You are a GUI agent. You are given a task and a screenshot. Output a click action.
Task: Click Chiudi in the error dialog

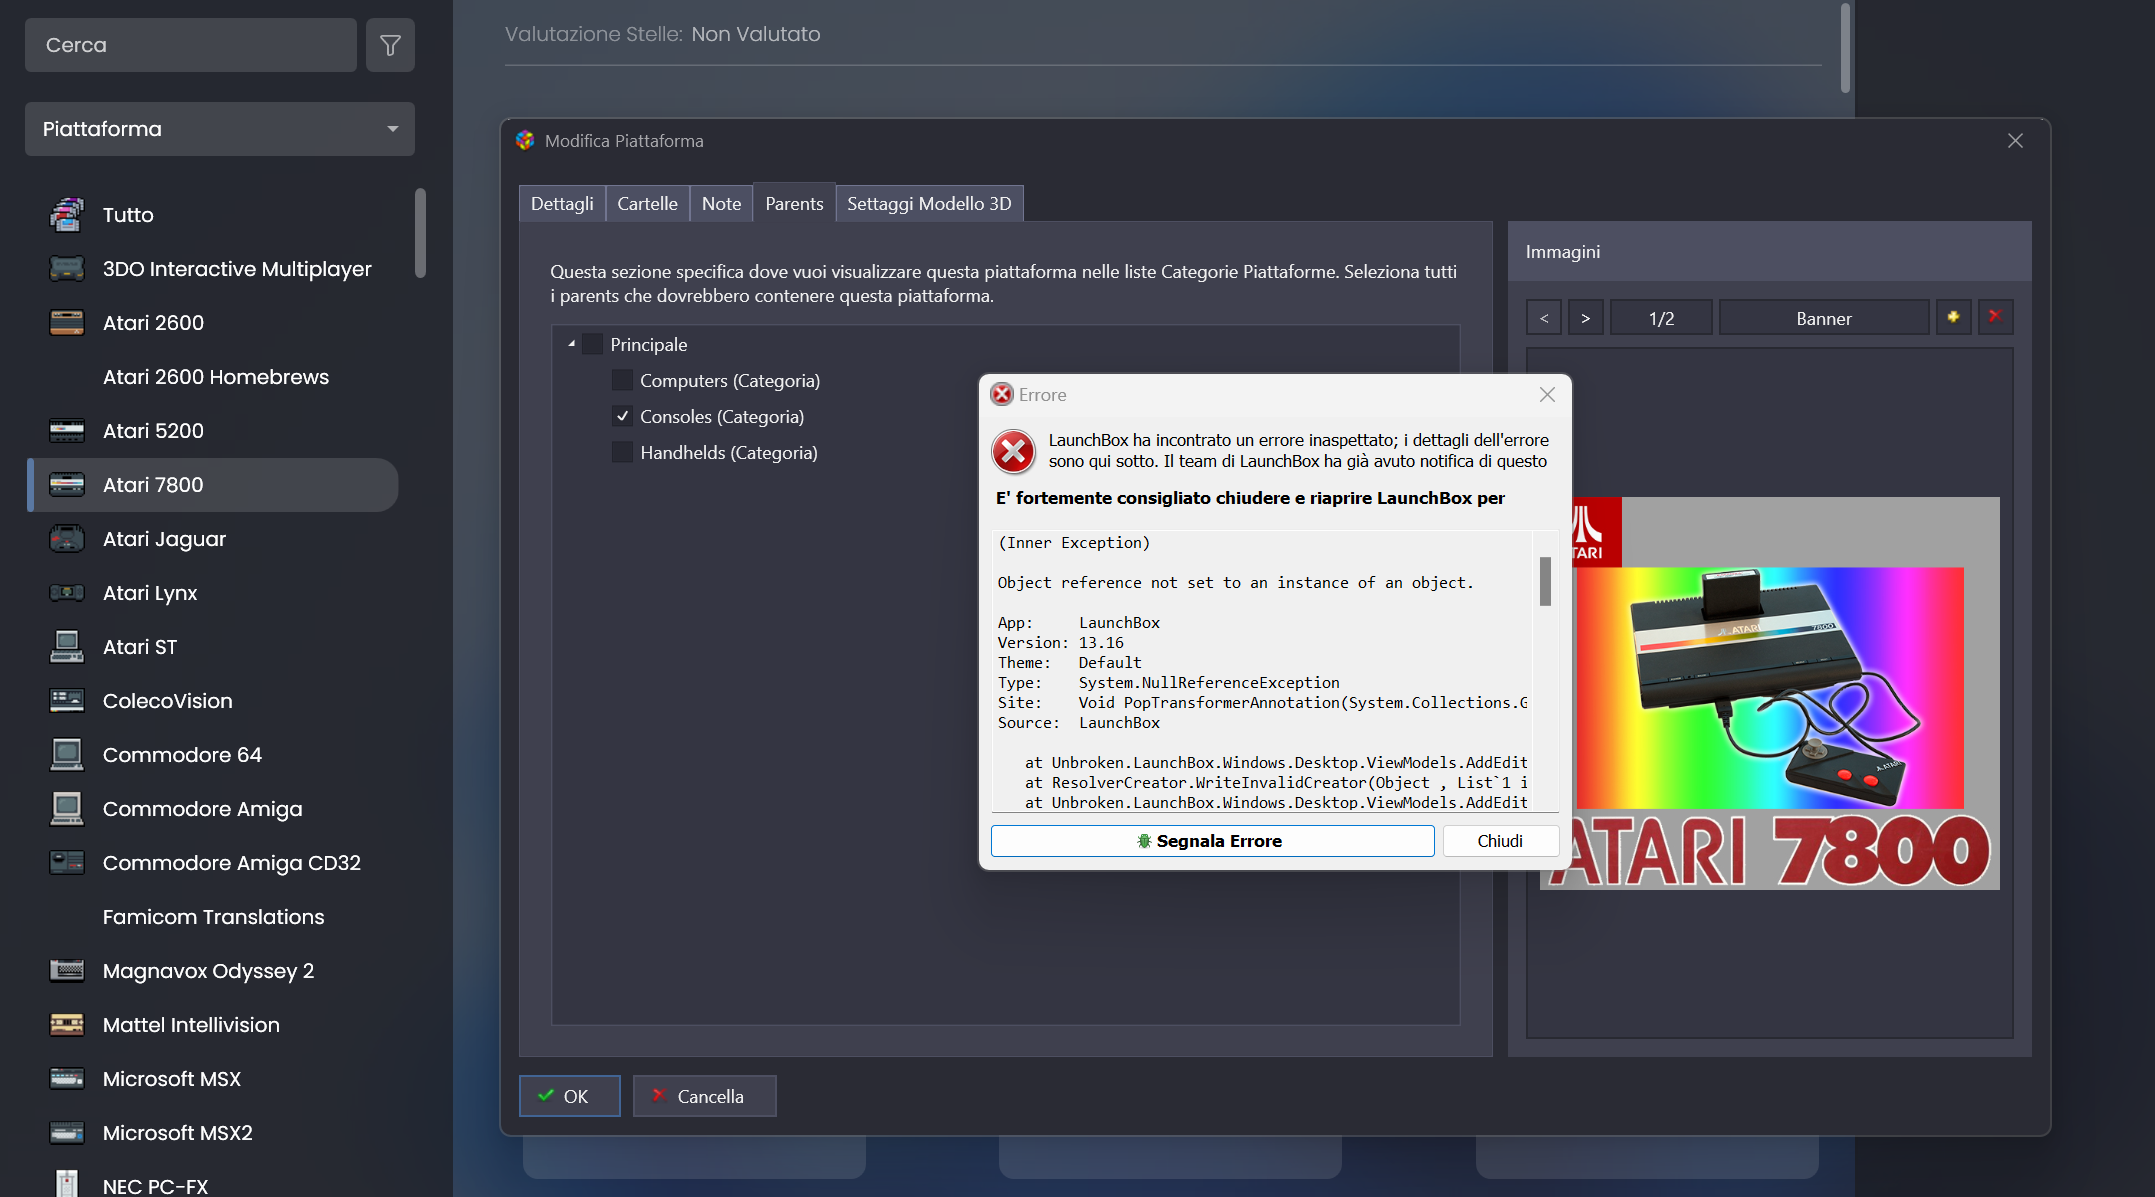[1500, 841]
